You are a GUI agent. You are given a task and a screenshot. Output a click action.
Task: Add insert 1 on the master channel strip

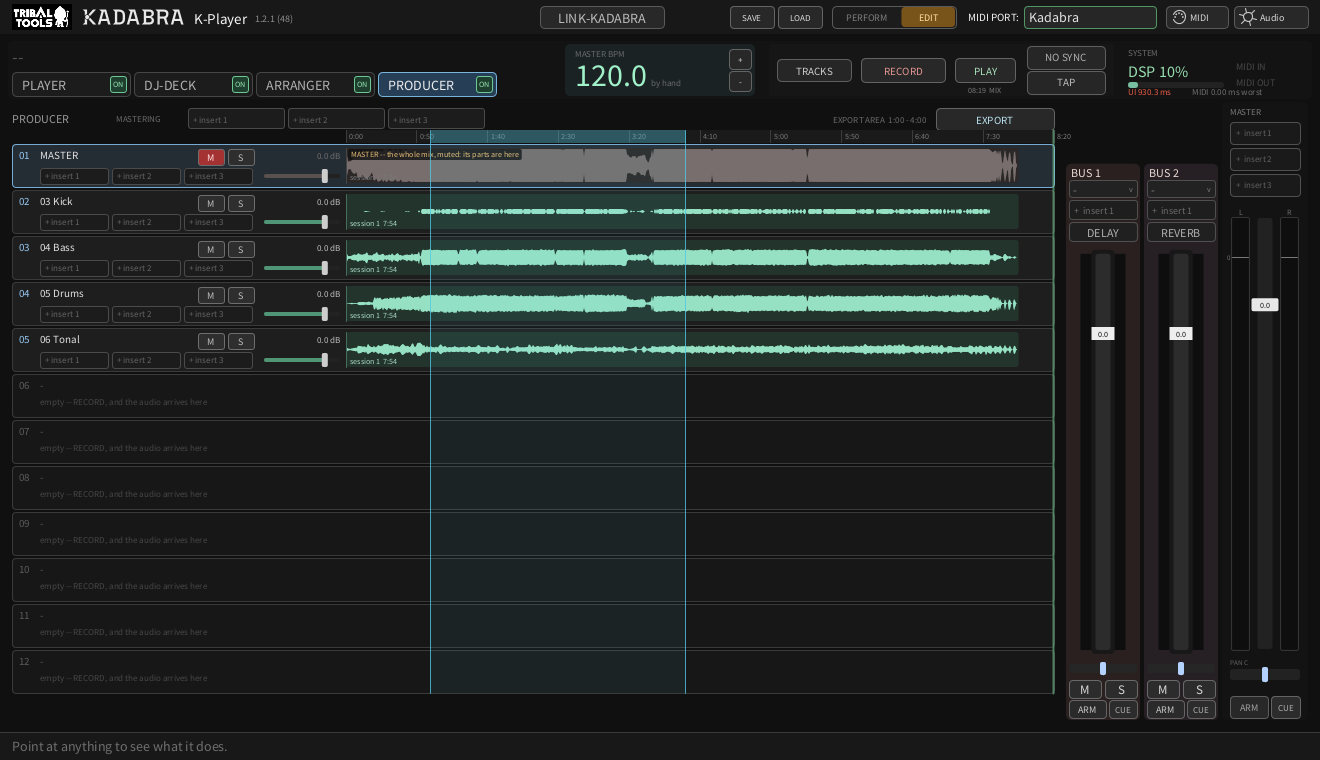tap(1265, 133)
